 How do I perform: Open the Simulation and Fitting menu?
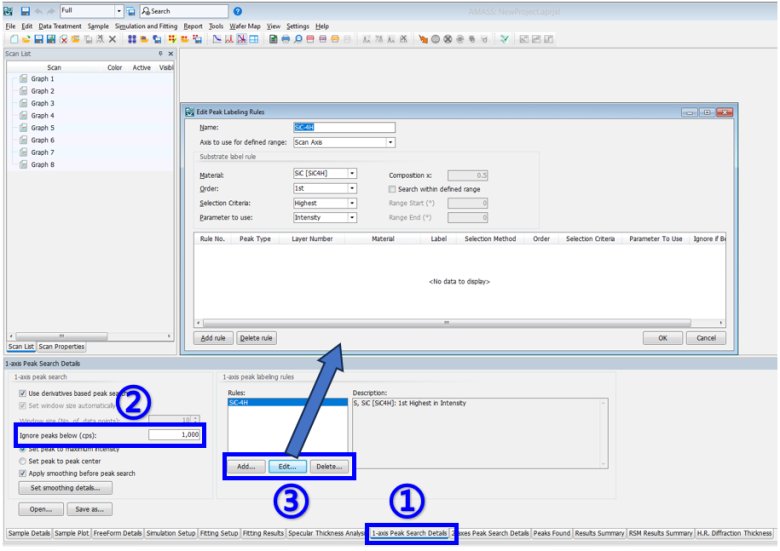[147, 25]
